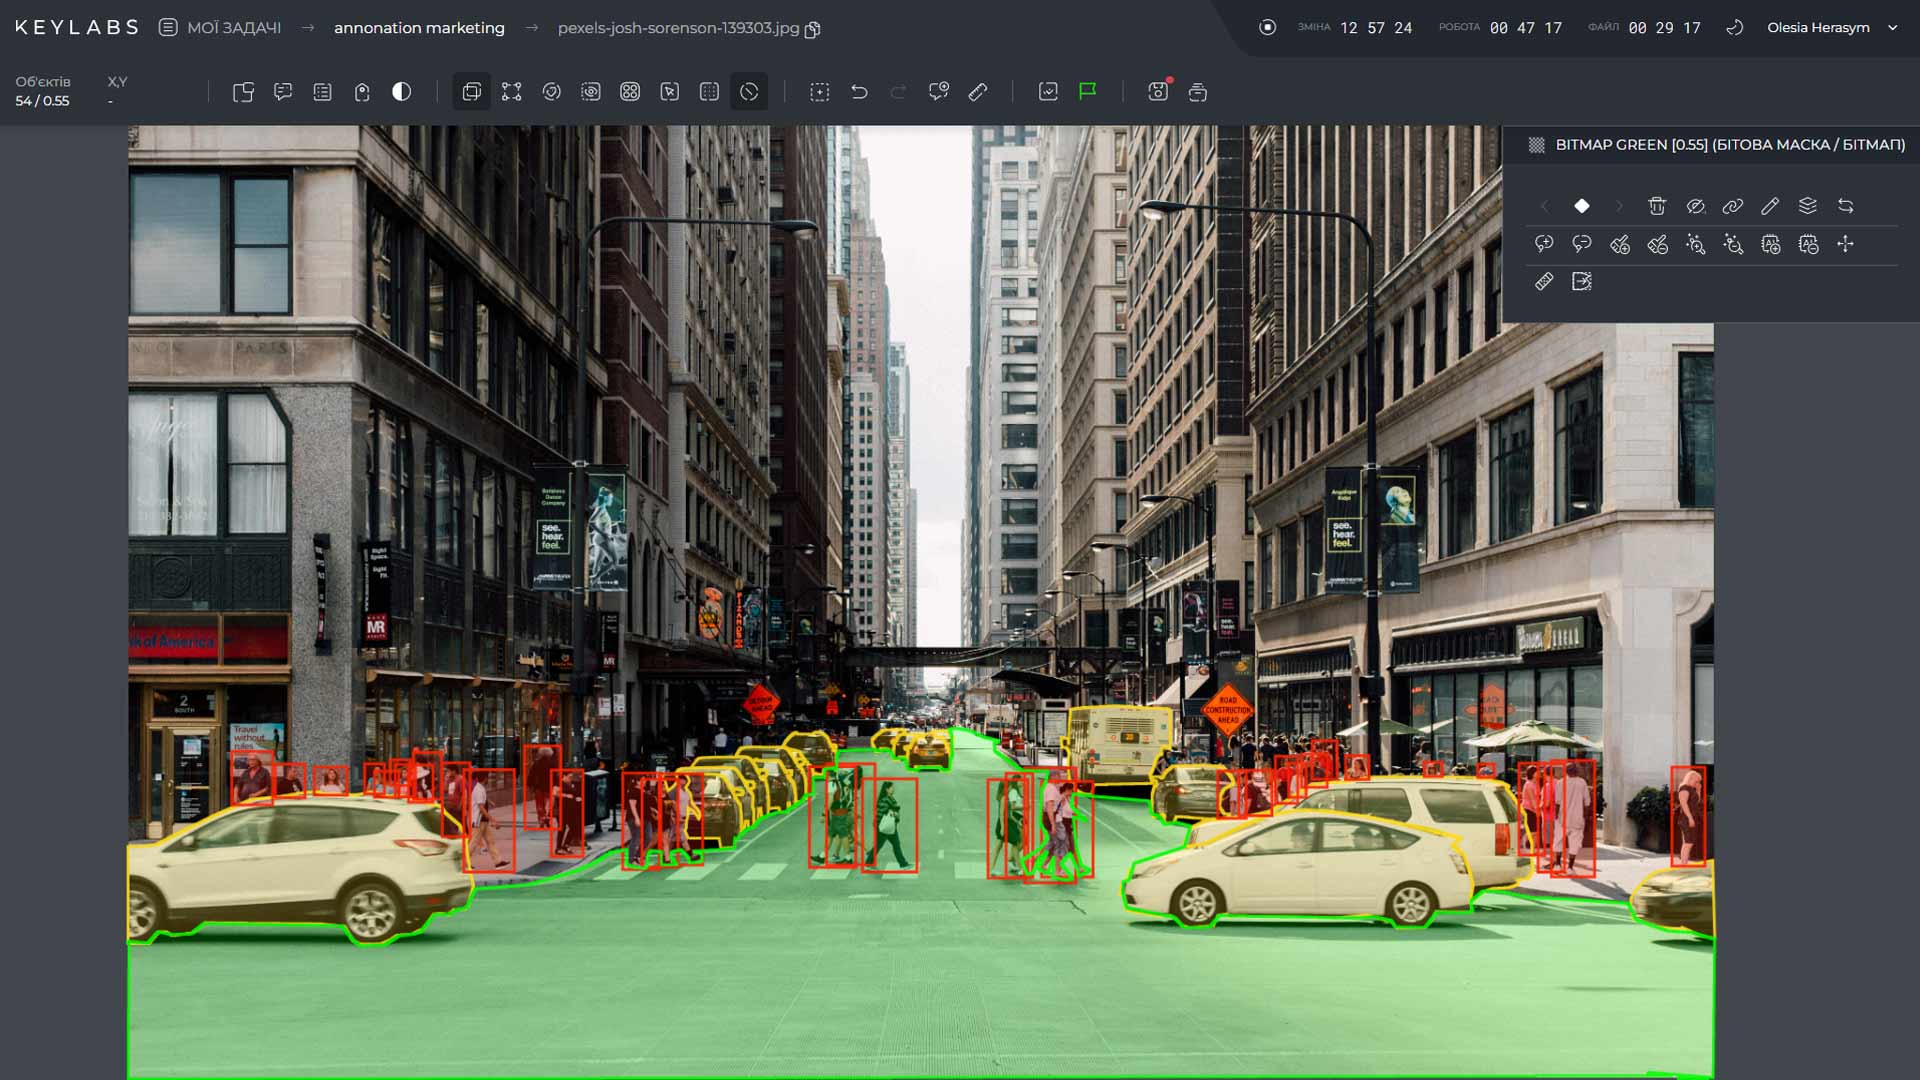Viewport: 1920px width, 1080px height.
Task: Open the pencil edit tool for BITMAP GREEN
Action: 1770,206
